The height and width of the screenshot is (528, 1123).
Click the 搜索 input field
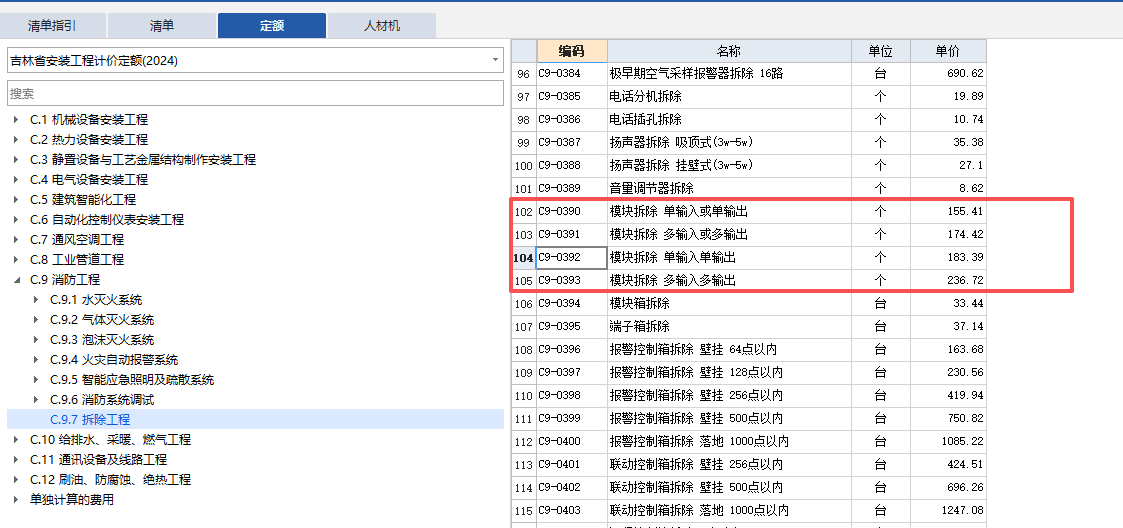[x=255, y=93]
